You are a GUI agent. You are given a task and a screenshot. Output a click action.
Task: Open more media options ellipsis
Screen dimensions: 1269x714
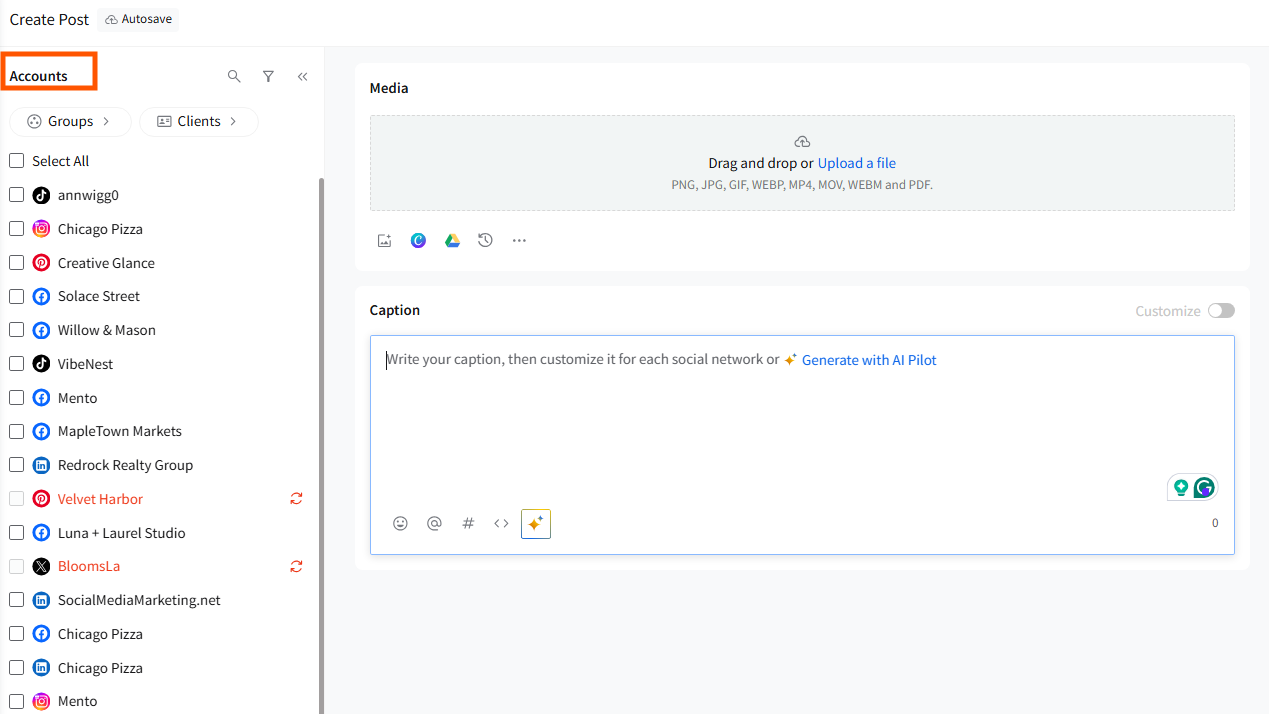pyautogui.click(x=519, y=241)
